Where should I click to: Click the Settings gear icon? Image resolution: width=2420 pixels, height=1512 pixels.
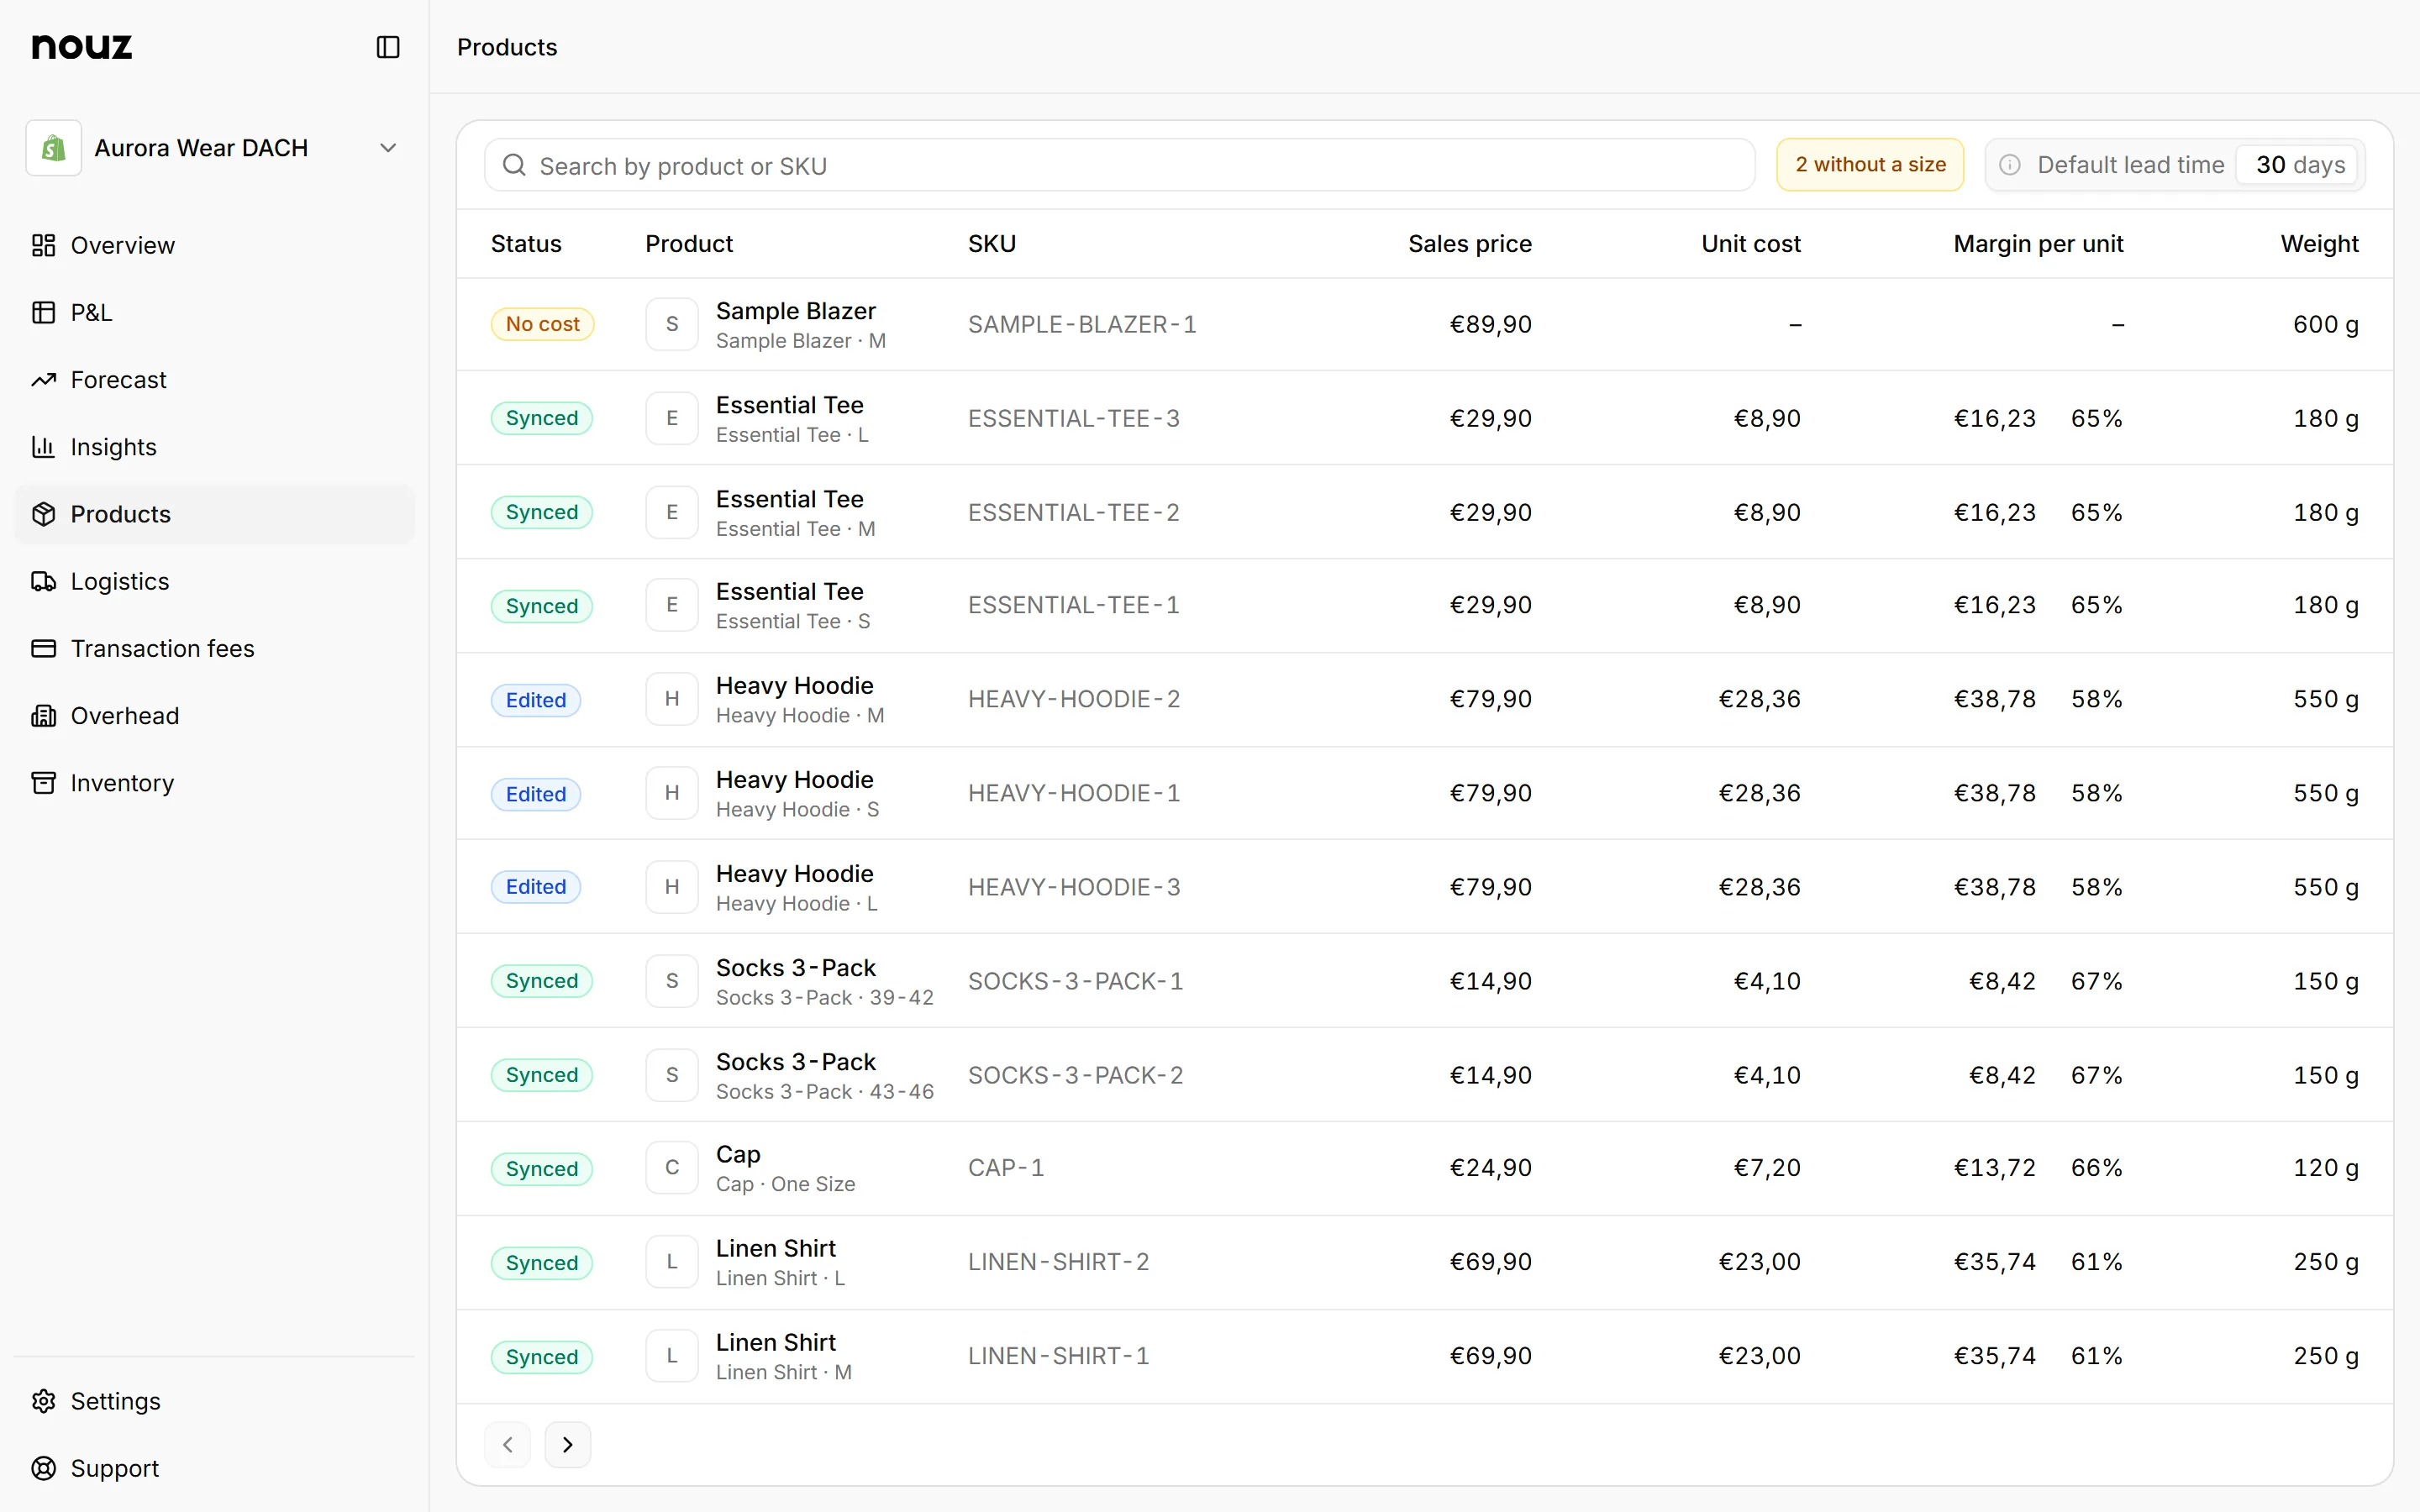(x=43, y=1401)
